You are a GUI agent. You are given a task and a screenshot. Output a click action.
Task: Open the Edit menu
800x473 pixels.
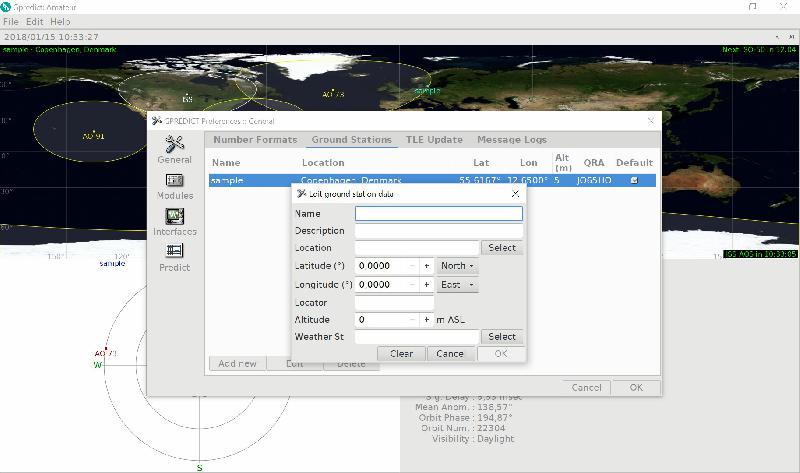click(x=35, y=22)
